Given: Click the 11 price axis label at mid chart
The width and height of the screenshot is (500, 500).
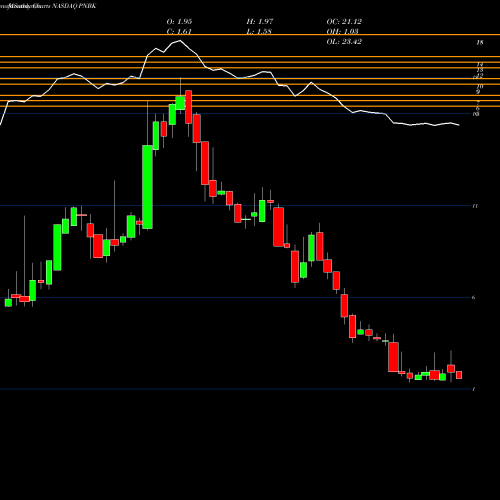Looking at the screenshot, I should point(475,206).
